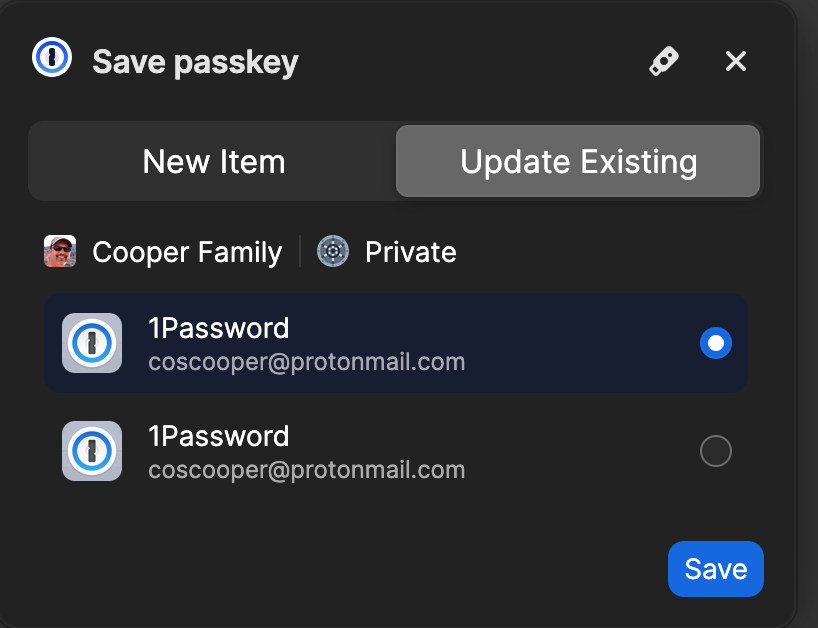
Task: Close the Save passkey dialog
Action: [736, 61]
